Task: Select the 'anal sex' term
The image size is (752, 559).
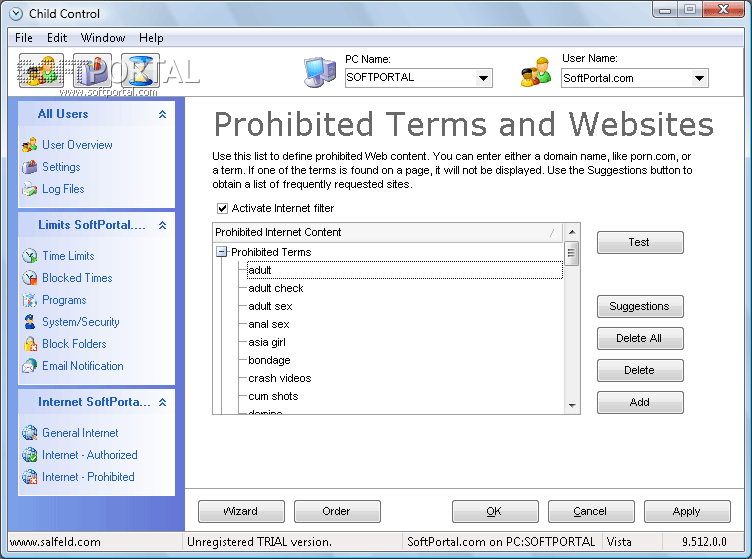Action: pyautogui.click(x=269, y=324)
